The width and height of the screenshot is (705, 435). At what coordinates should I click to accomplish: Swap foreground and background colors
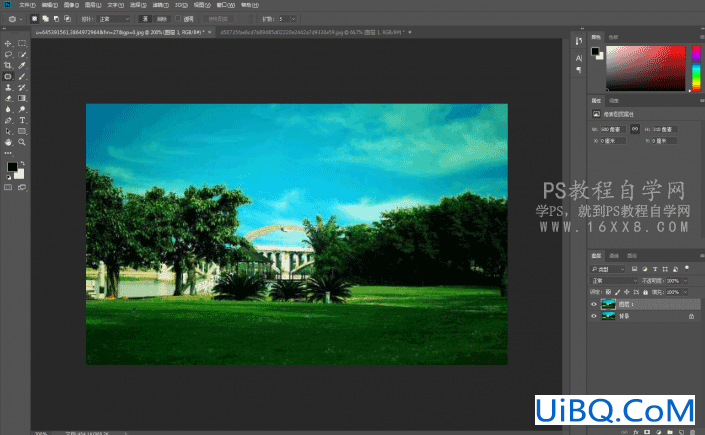(22, 163)
